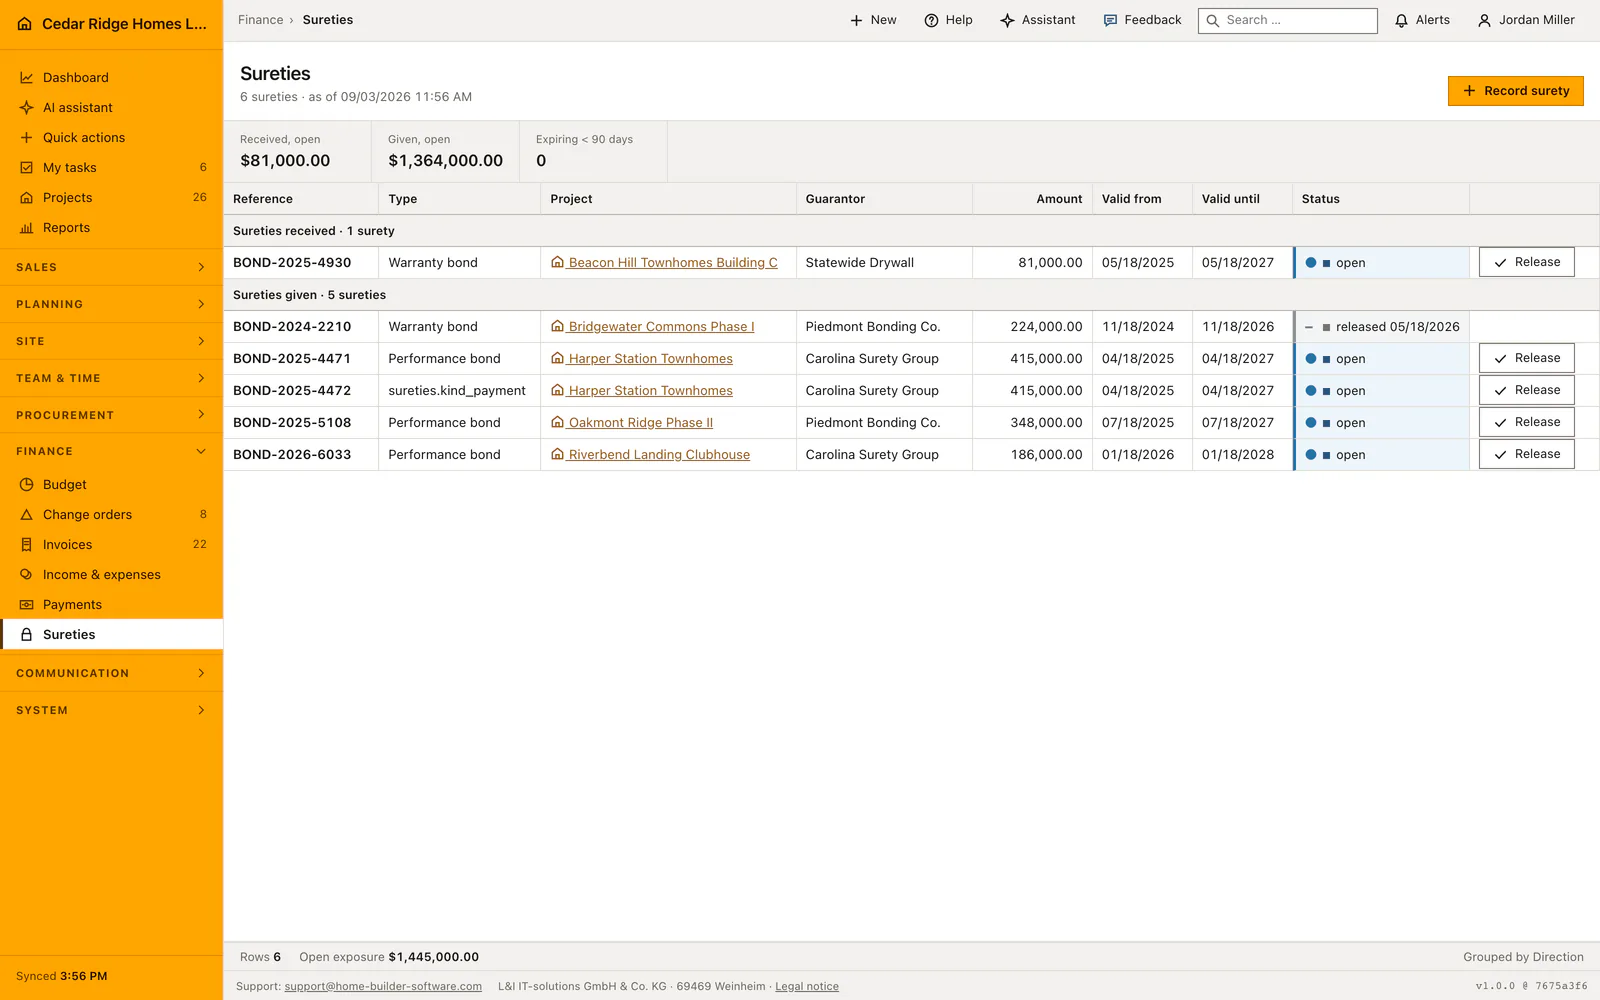Expand the SALES section

[111, 267]
